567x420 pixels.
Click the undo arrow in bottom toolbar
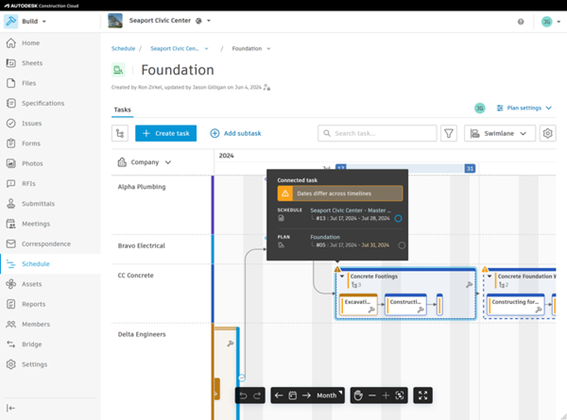click(x=243, y=396)
